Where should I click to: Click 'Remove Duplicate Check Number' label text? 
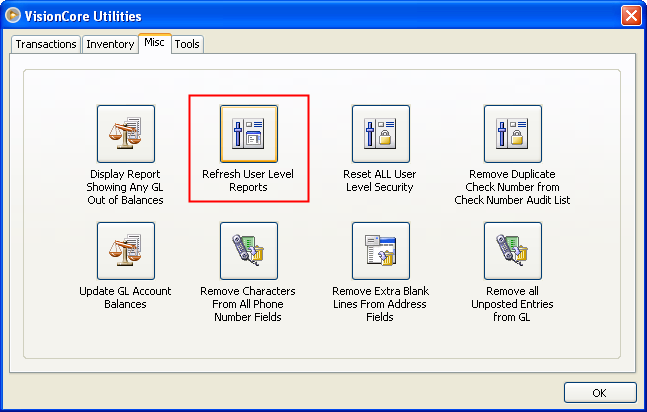point(512,187)
